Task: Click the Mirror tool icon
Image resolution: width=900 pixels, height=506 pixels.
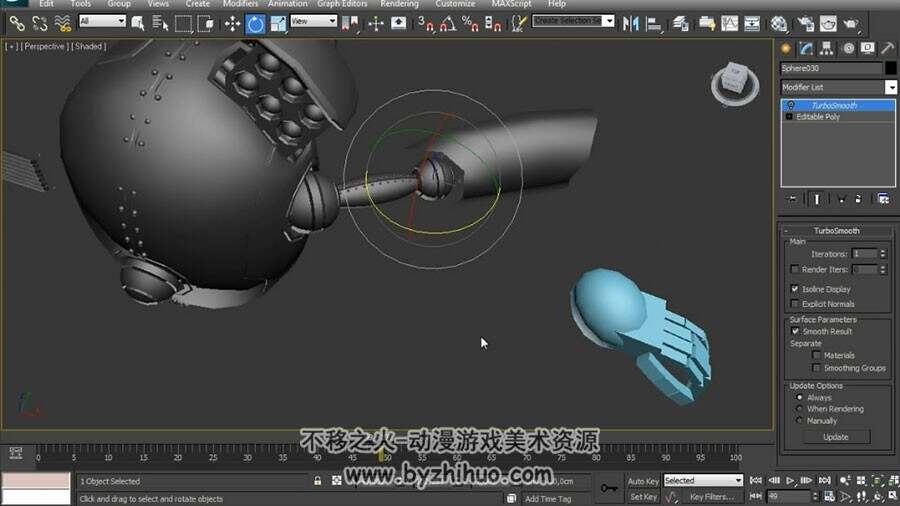Action: coord(631,24)
